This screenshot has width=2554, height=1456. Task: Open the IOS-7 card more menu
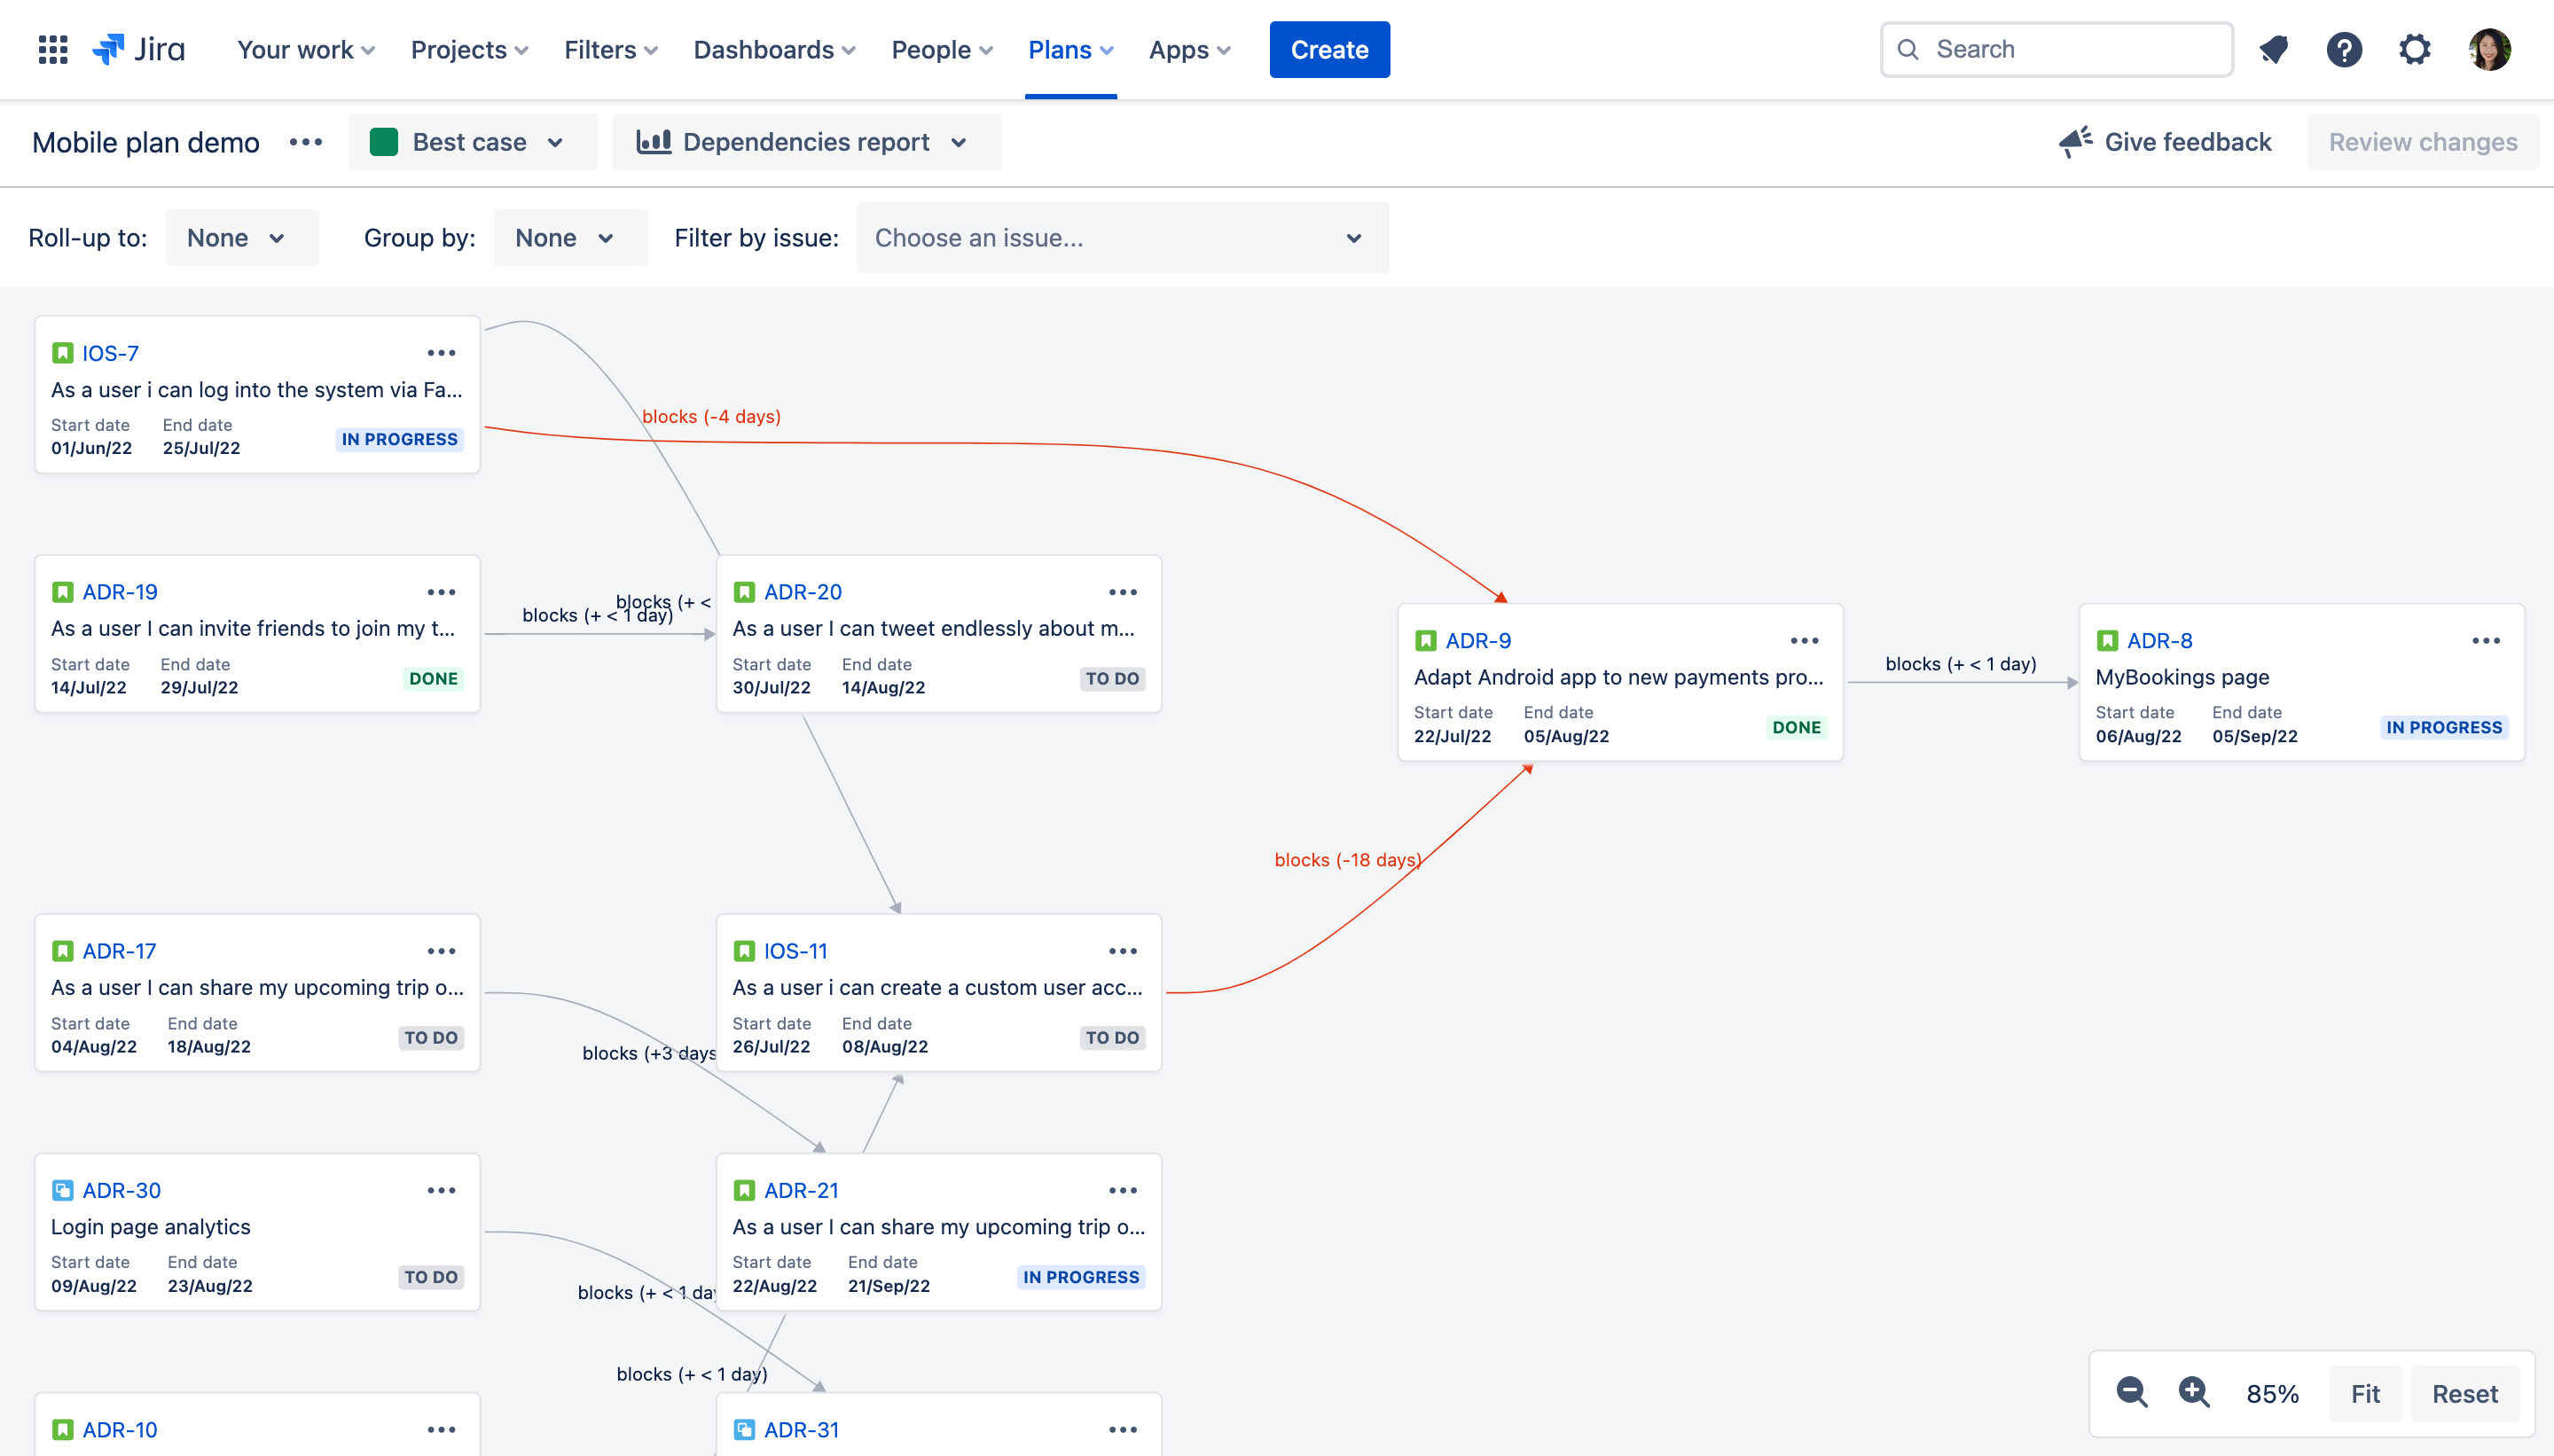pos(441,353)
